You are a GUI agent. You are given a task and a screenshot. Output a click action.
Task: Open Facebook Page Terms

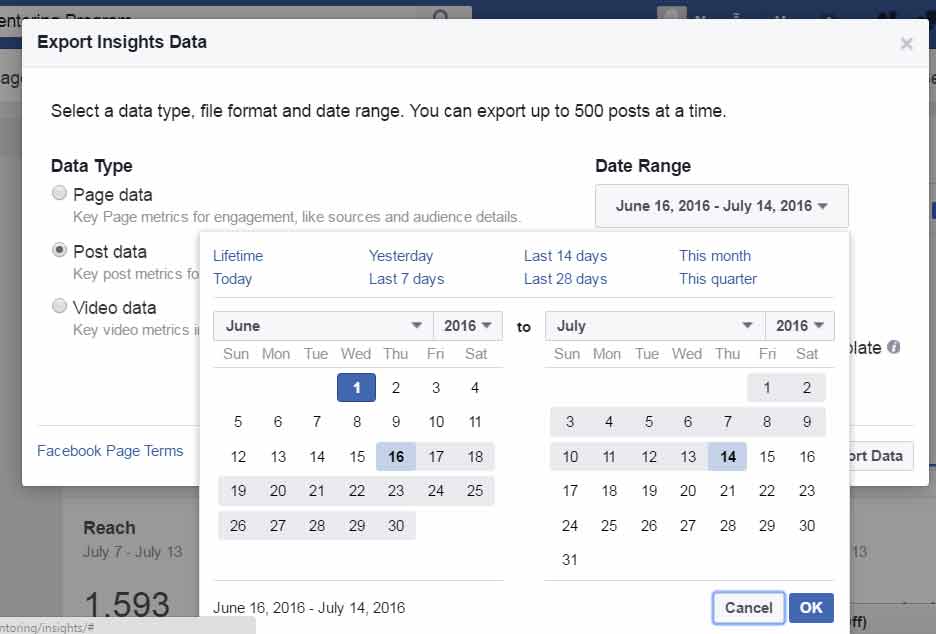click(110, 451)
